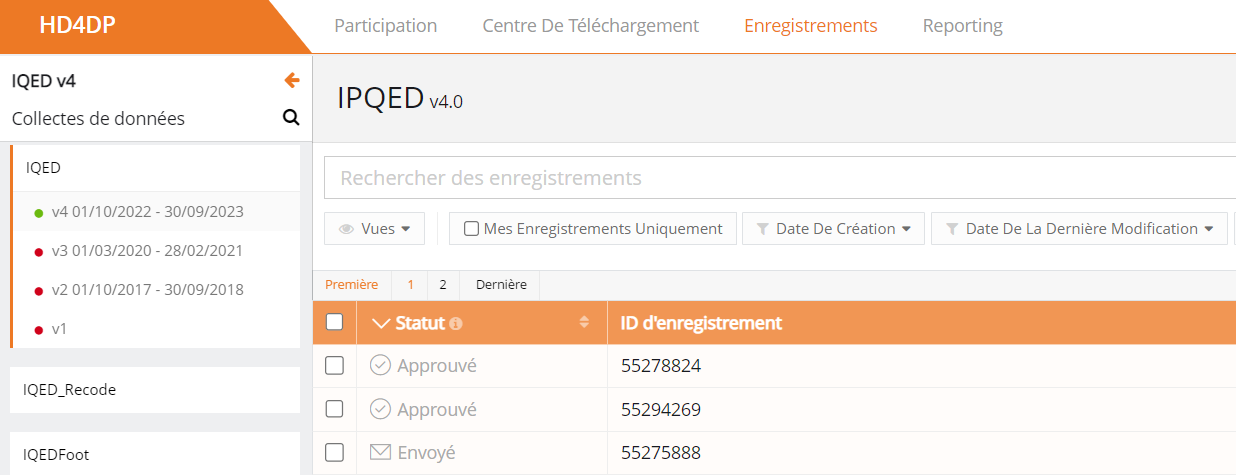Click the approved checkmark icon for record 55278824
Viewport: 1236px width, 475px height.
point(380,366)
